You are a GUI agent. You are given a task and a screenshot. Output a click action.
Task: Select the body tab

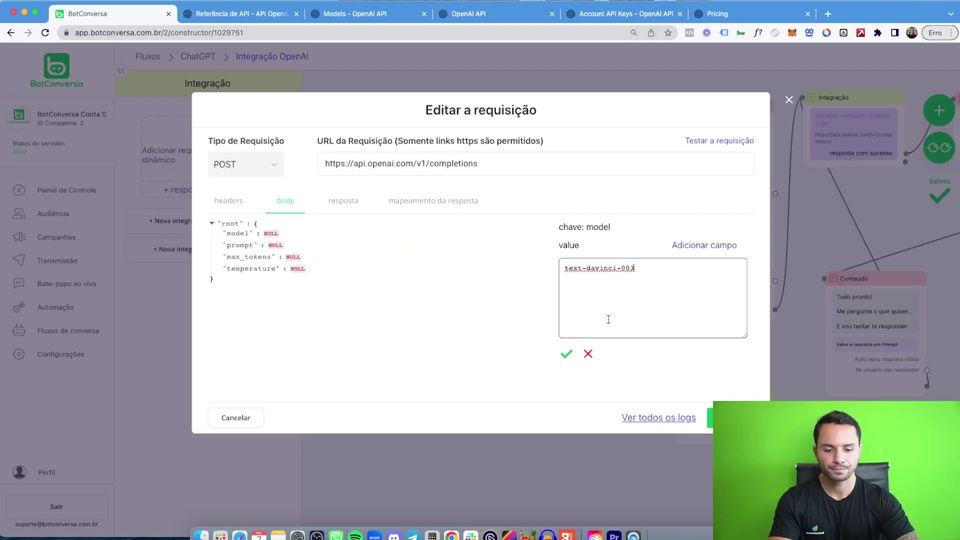point(285,201)
